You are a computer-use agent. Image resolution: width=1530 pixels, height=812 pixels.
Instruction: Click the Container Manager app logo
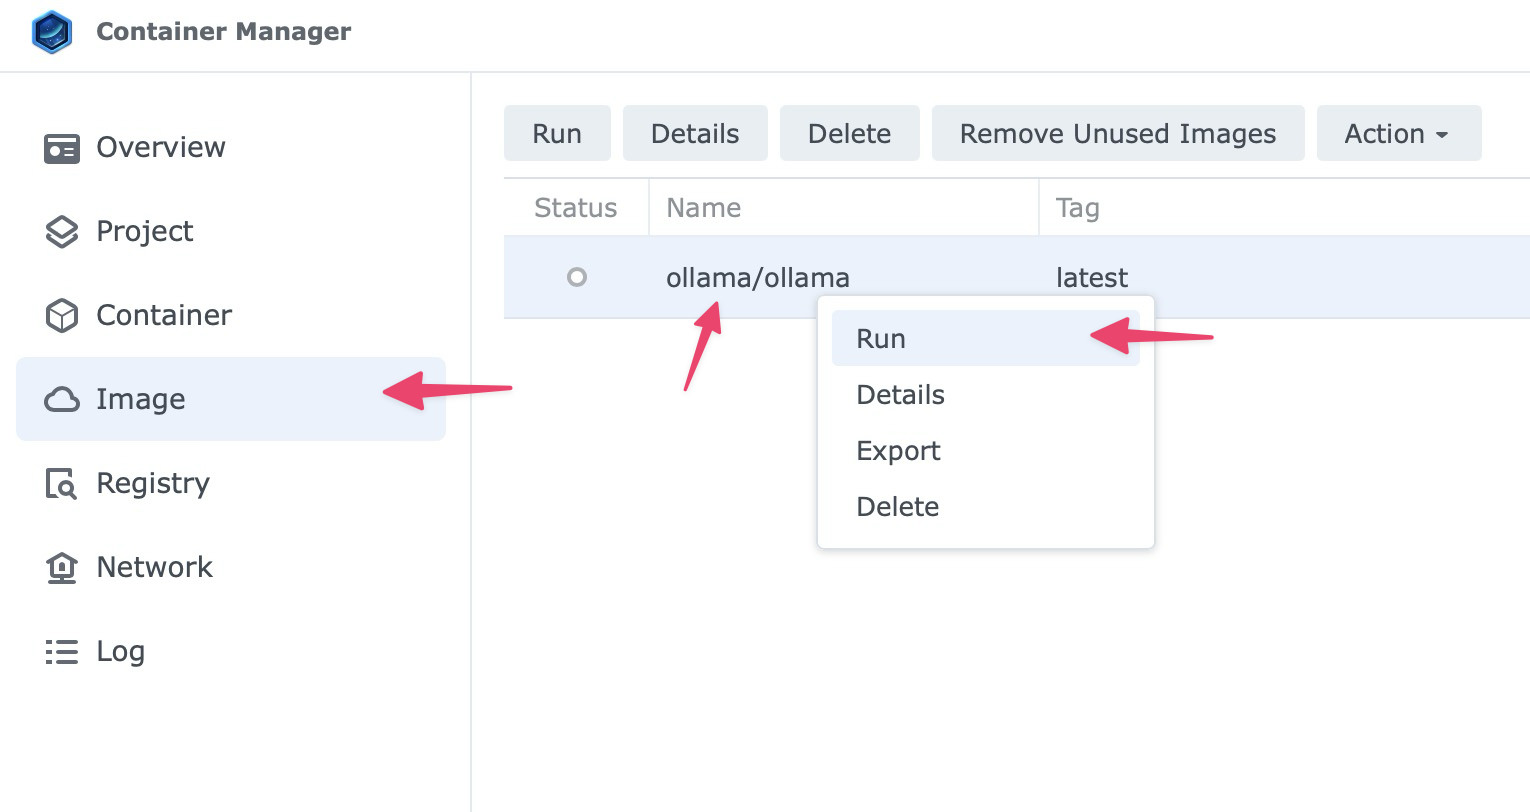[x=52, y=32]
